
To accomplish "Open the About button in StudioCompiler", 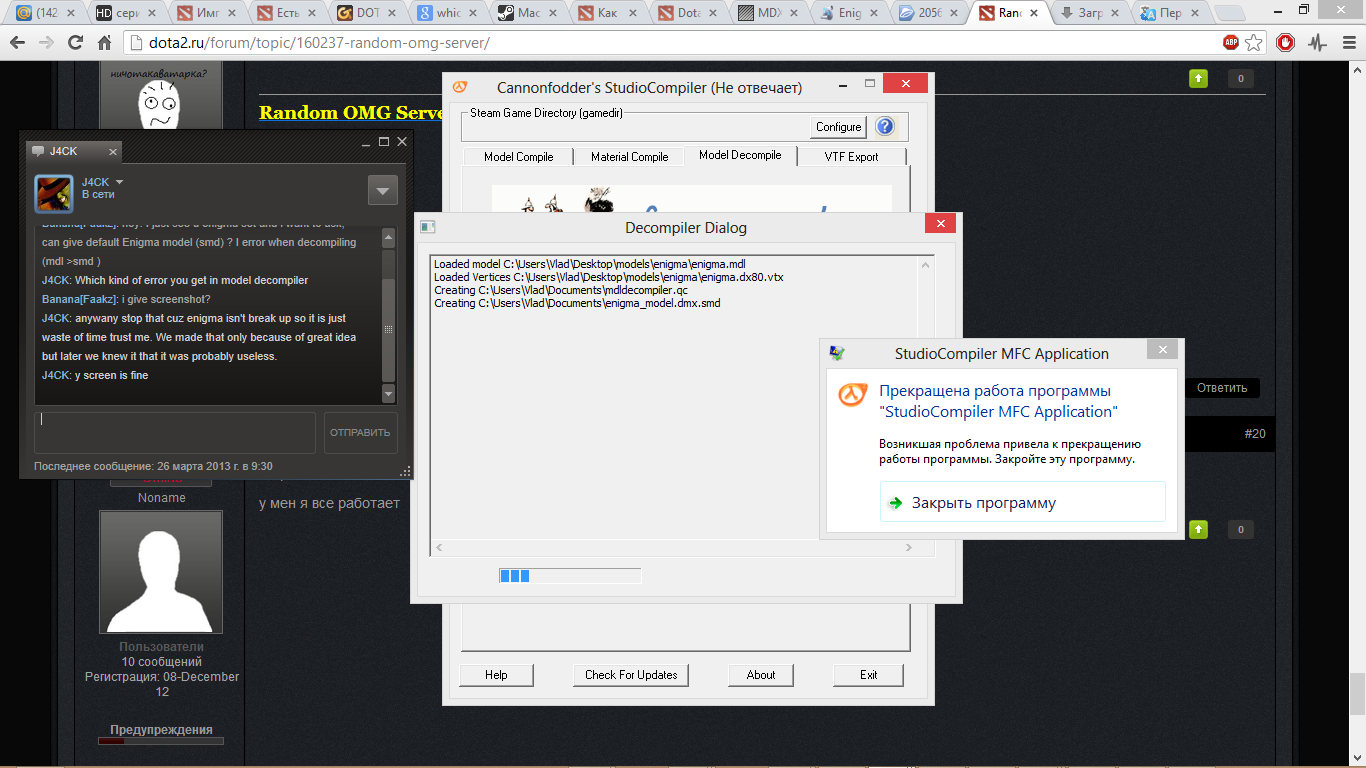I will pyautogui.click(x=761, y=675).
